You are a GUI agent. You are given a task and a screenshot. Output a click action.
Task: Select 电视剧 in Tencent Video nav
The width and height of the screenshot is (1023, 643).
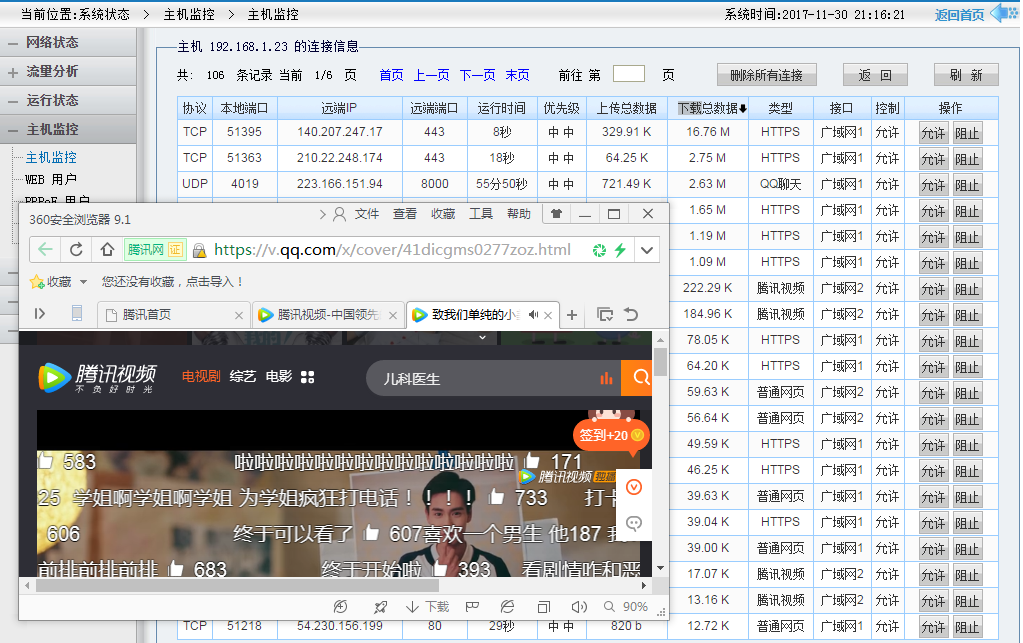[x=201, y=376]
